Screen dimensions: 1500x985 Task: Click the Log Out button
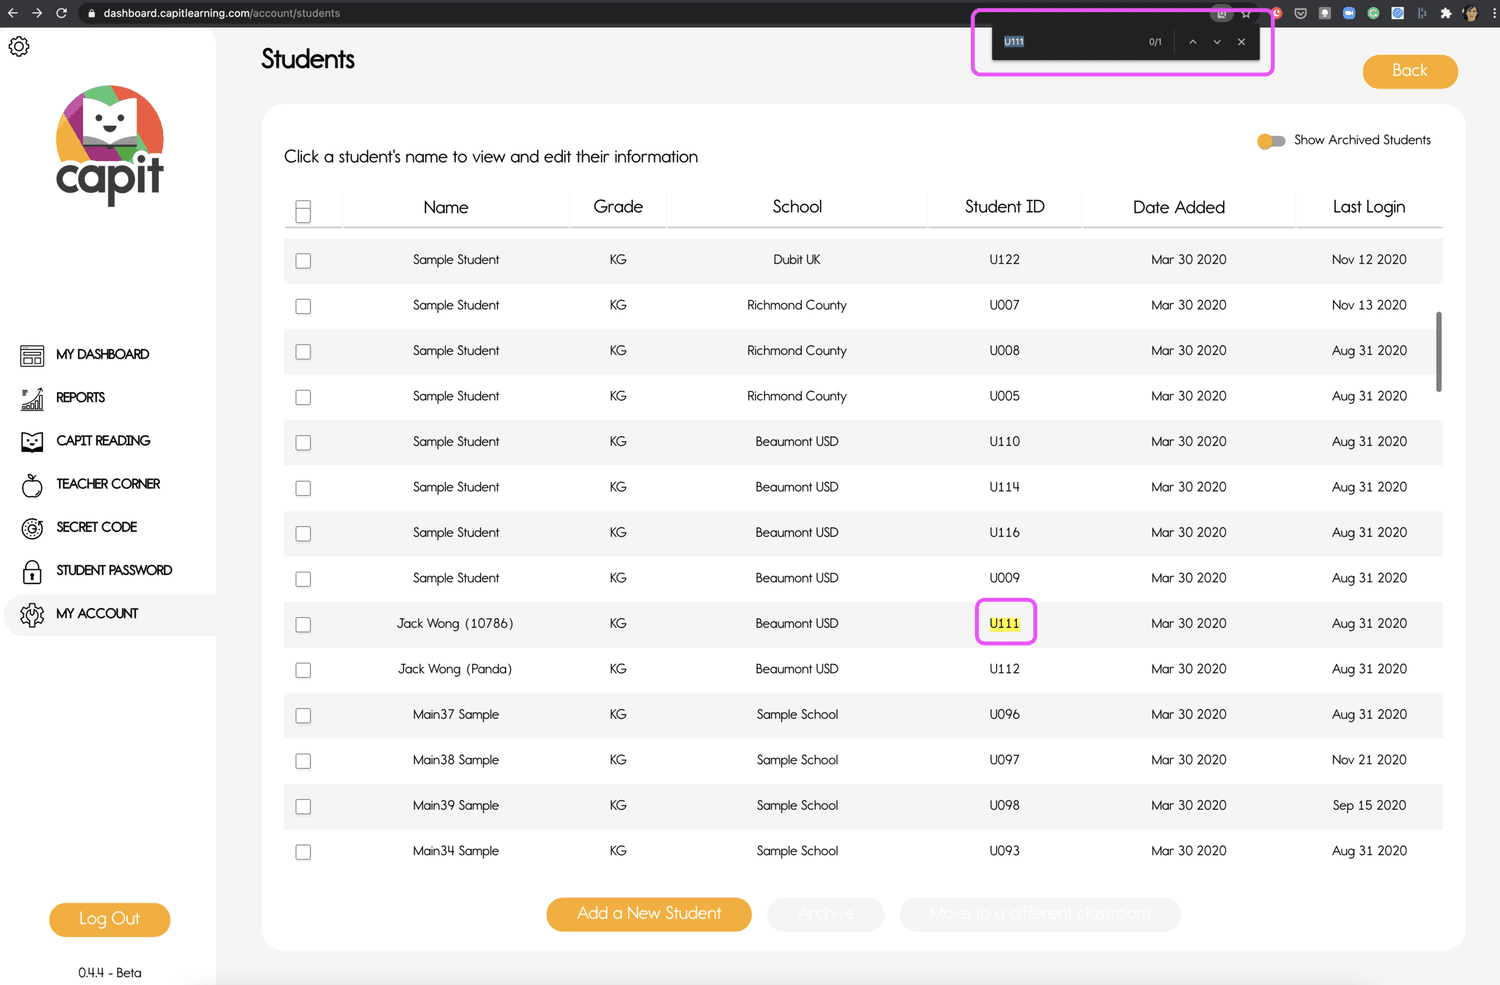(x=109, y=919)
